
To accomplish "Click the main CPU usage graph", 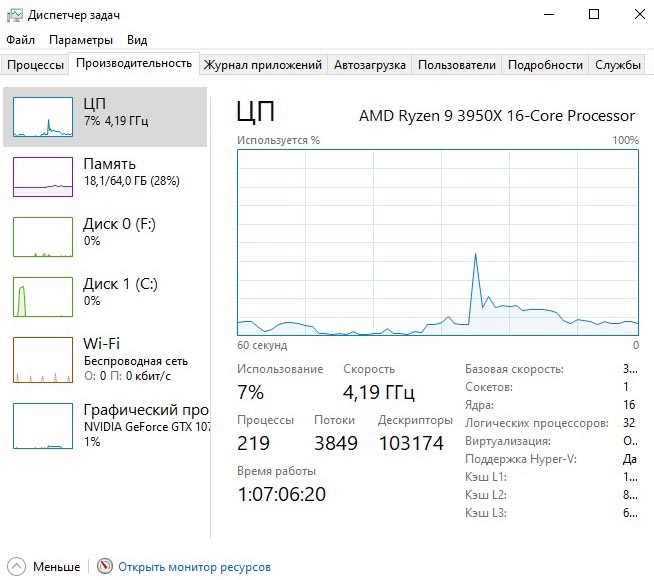I will (438, 242).
